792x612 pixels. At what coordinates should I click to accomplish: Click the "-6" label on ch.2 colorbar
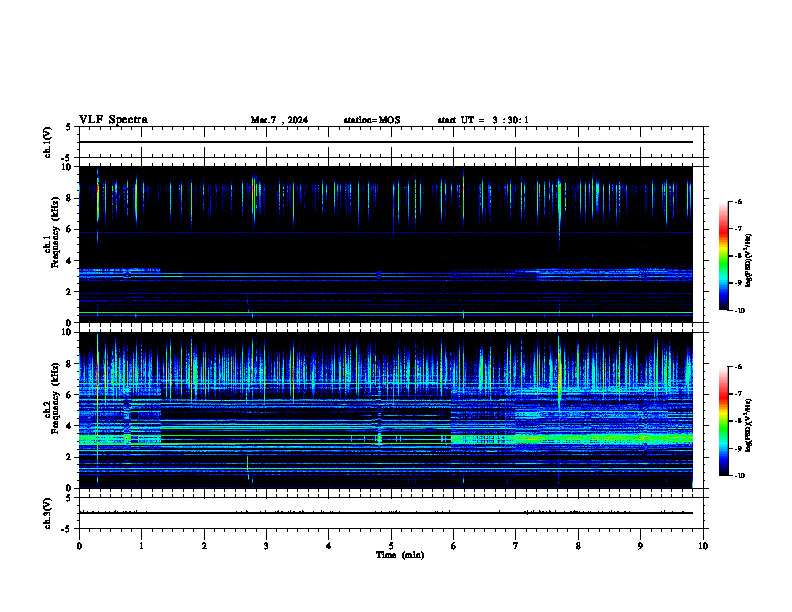739,367
